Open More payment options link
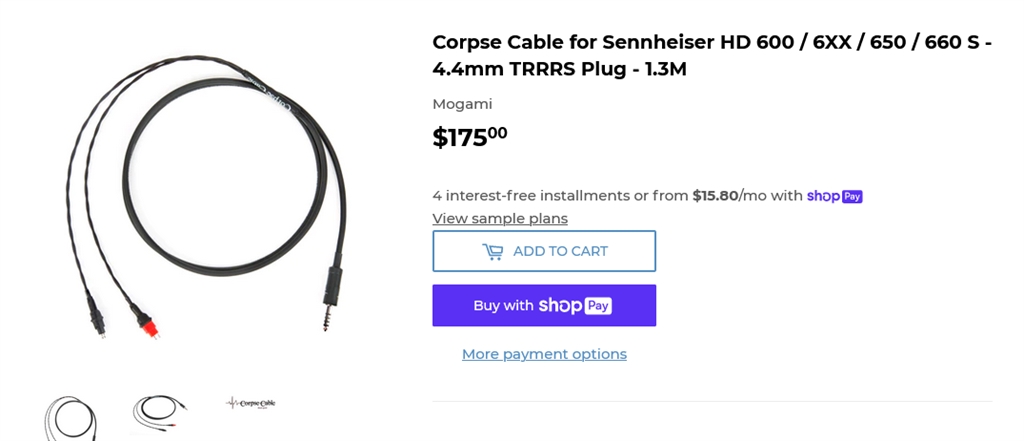The image size is (1024, 441). (x=544, y=354)
